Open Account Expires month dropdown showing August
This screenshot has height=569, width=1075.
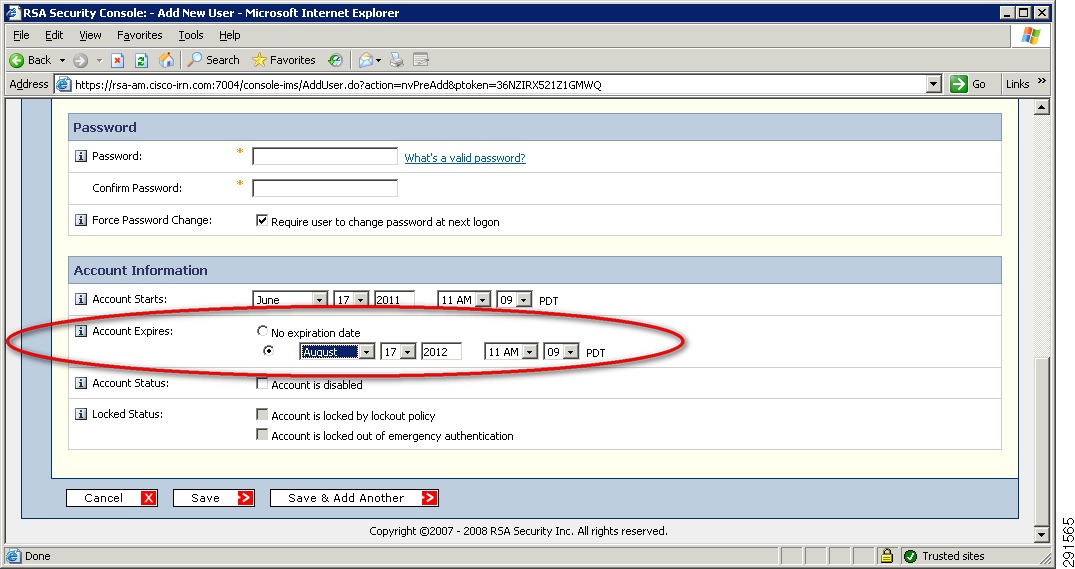coord(337,352)
